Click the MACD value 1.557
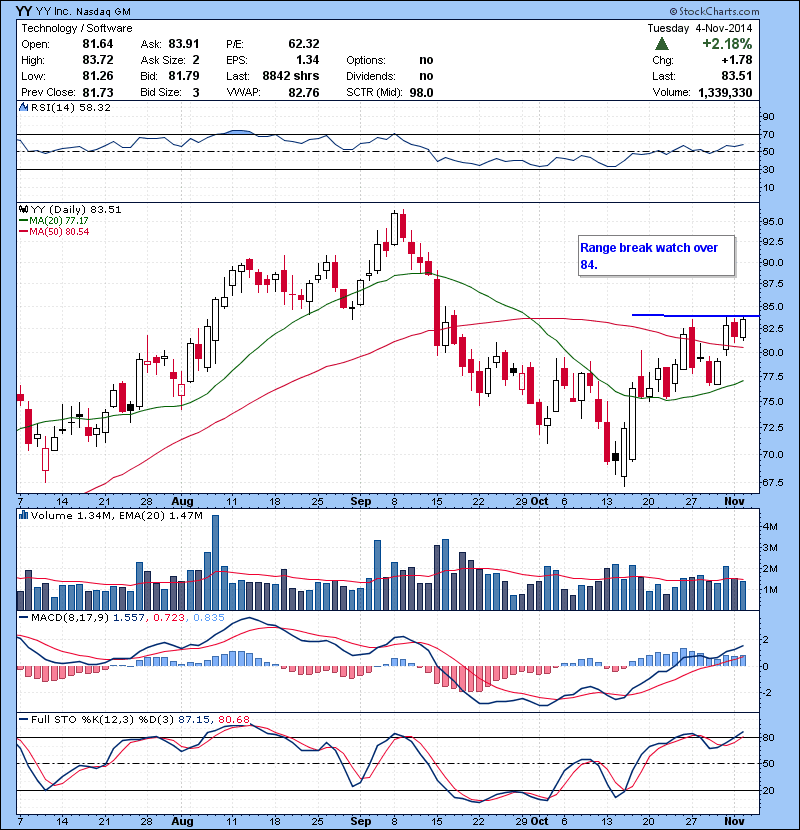This screenshot has height=830, width=800. click(x=129, y=618)
